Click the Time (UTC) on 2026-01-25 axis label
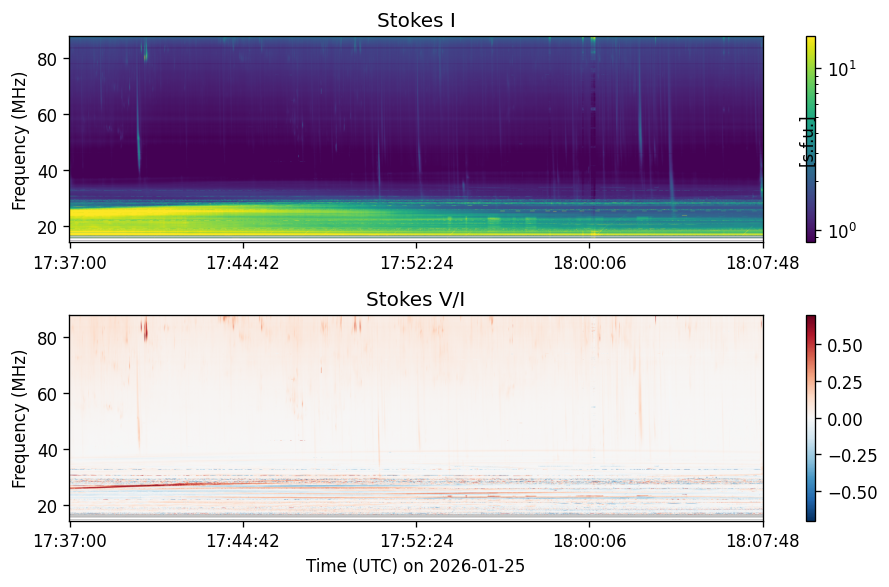Viewport: 889px width, 587px height. coord(416,565)
